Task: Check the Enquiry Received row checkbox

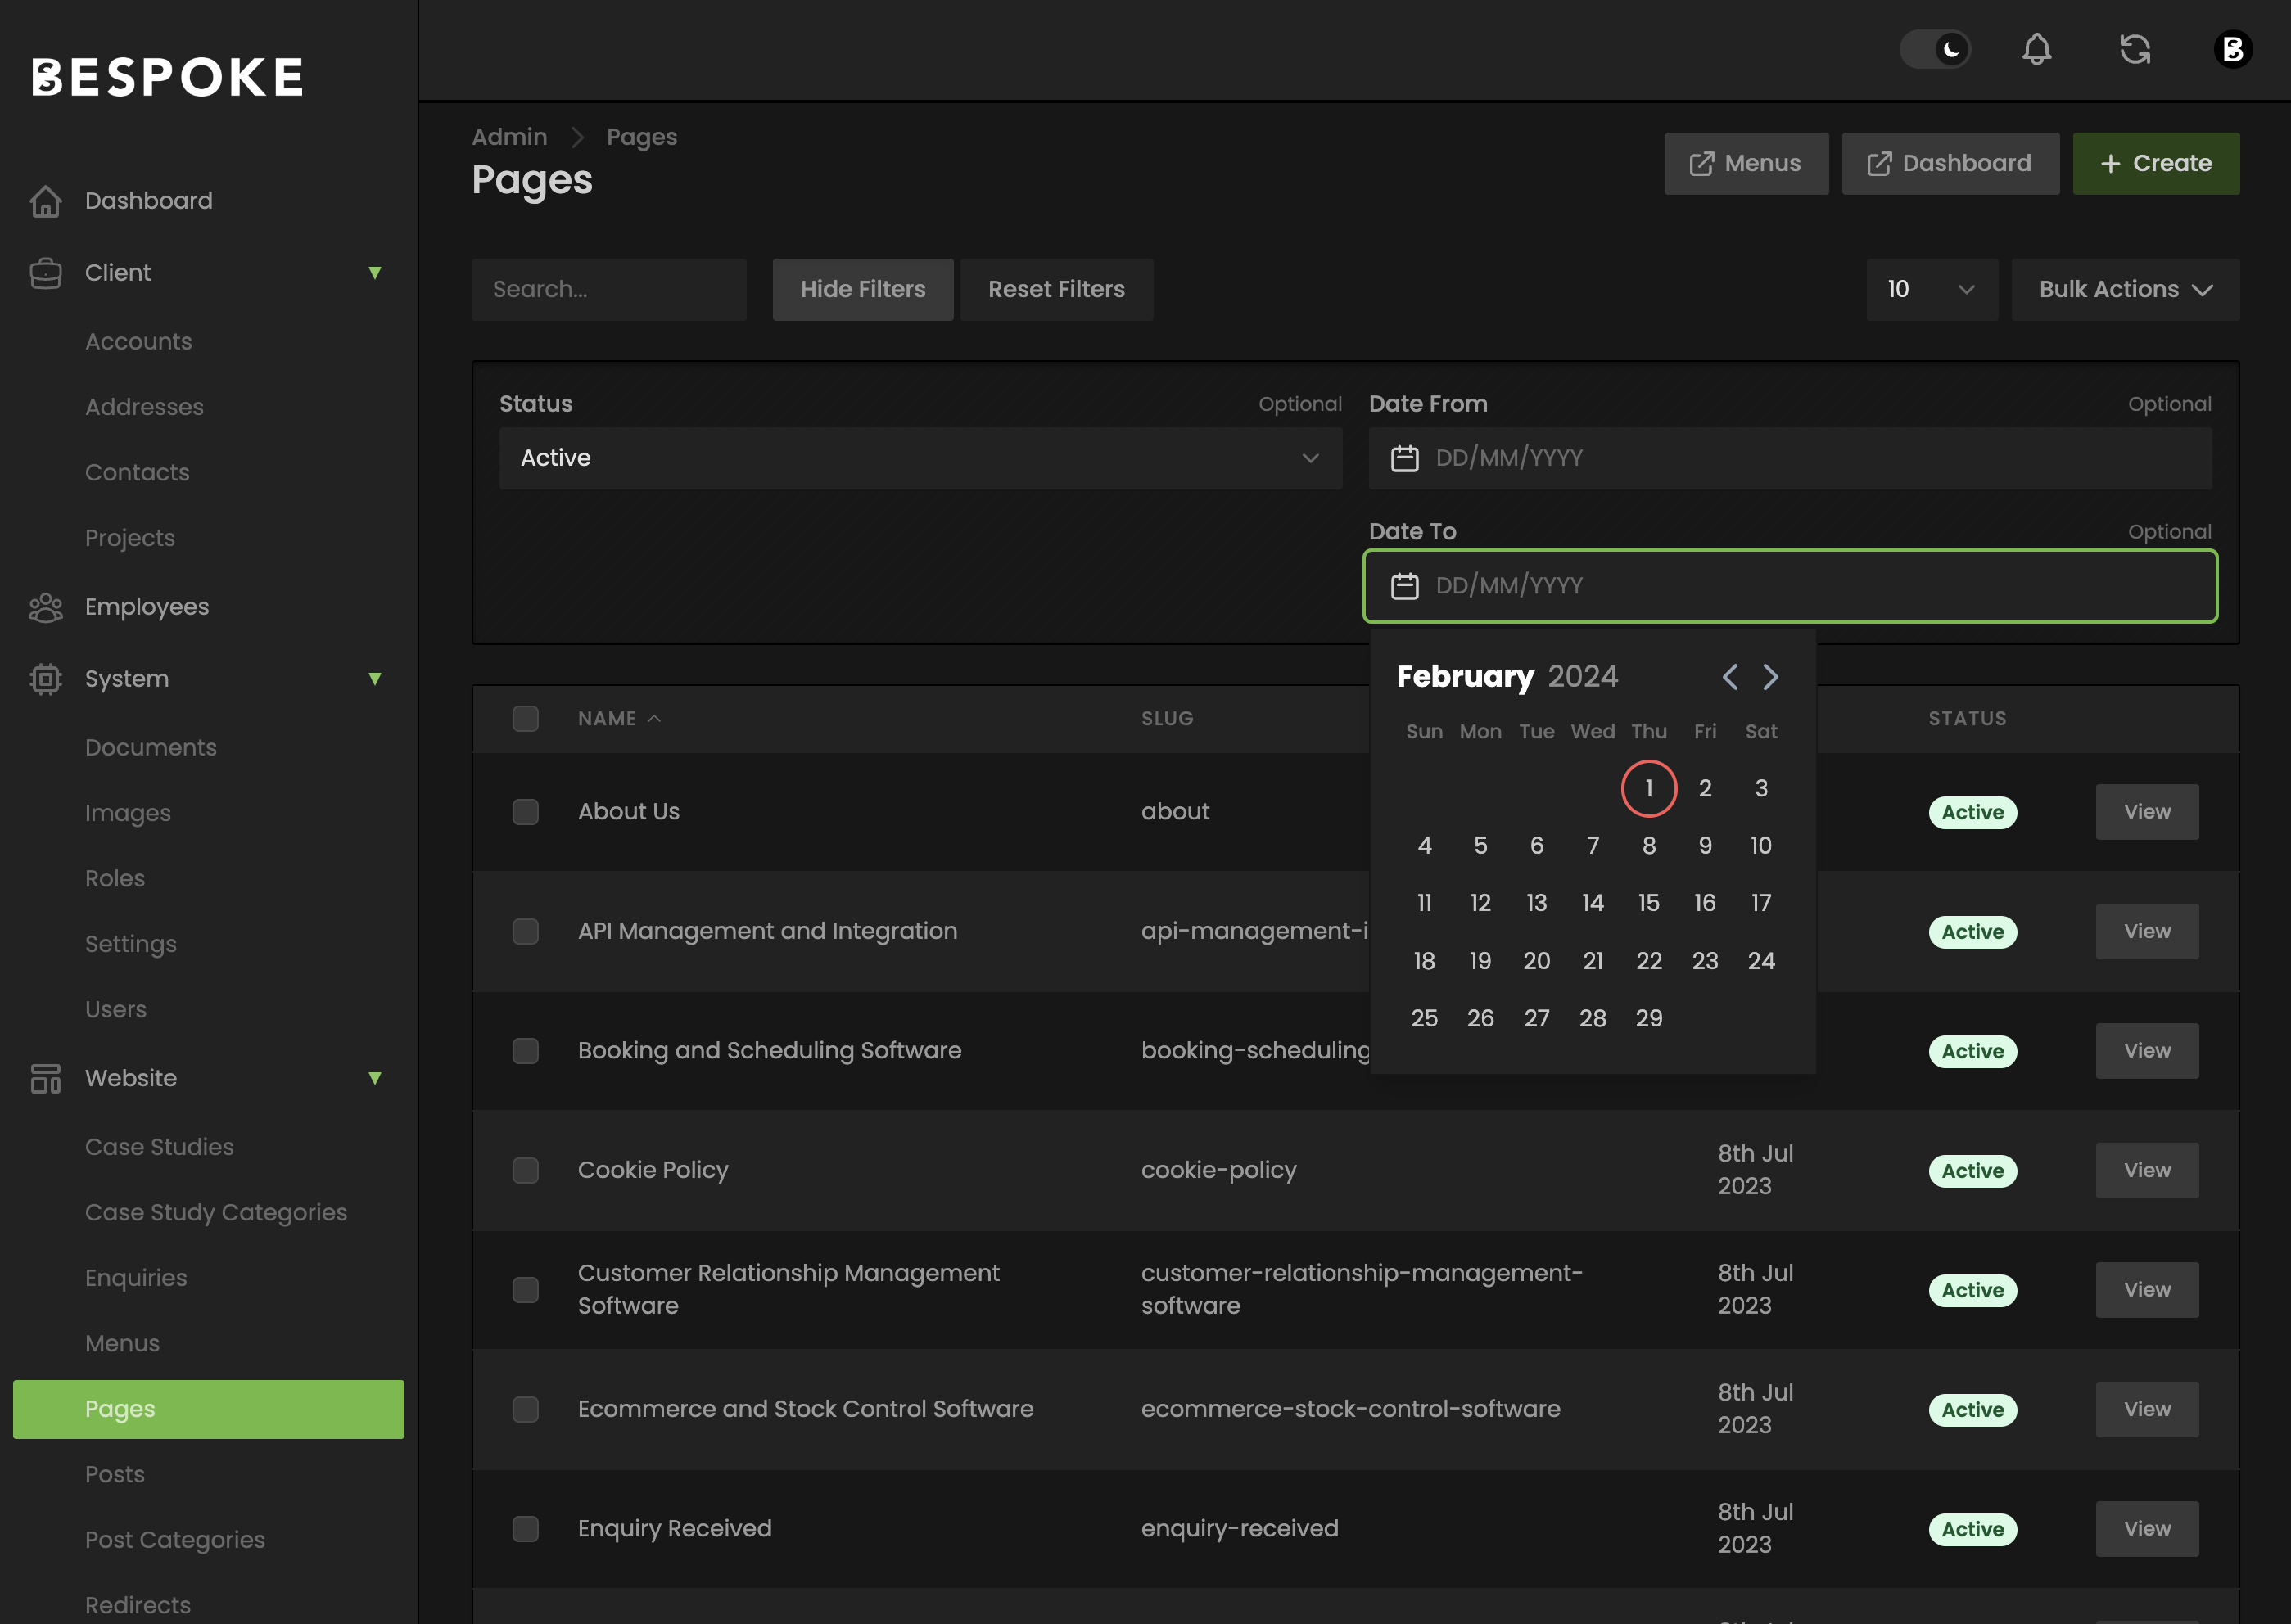Action: coord(525,1529)
